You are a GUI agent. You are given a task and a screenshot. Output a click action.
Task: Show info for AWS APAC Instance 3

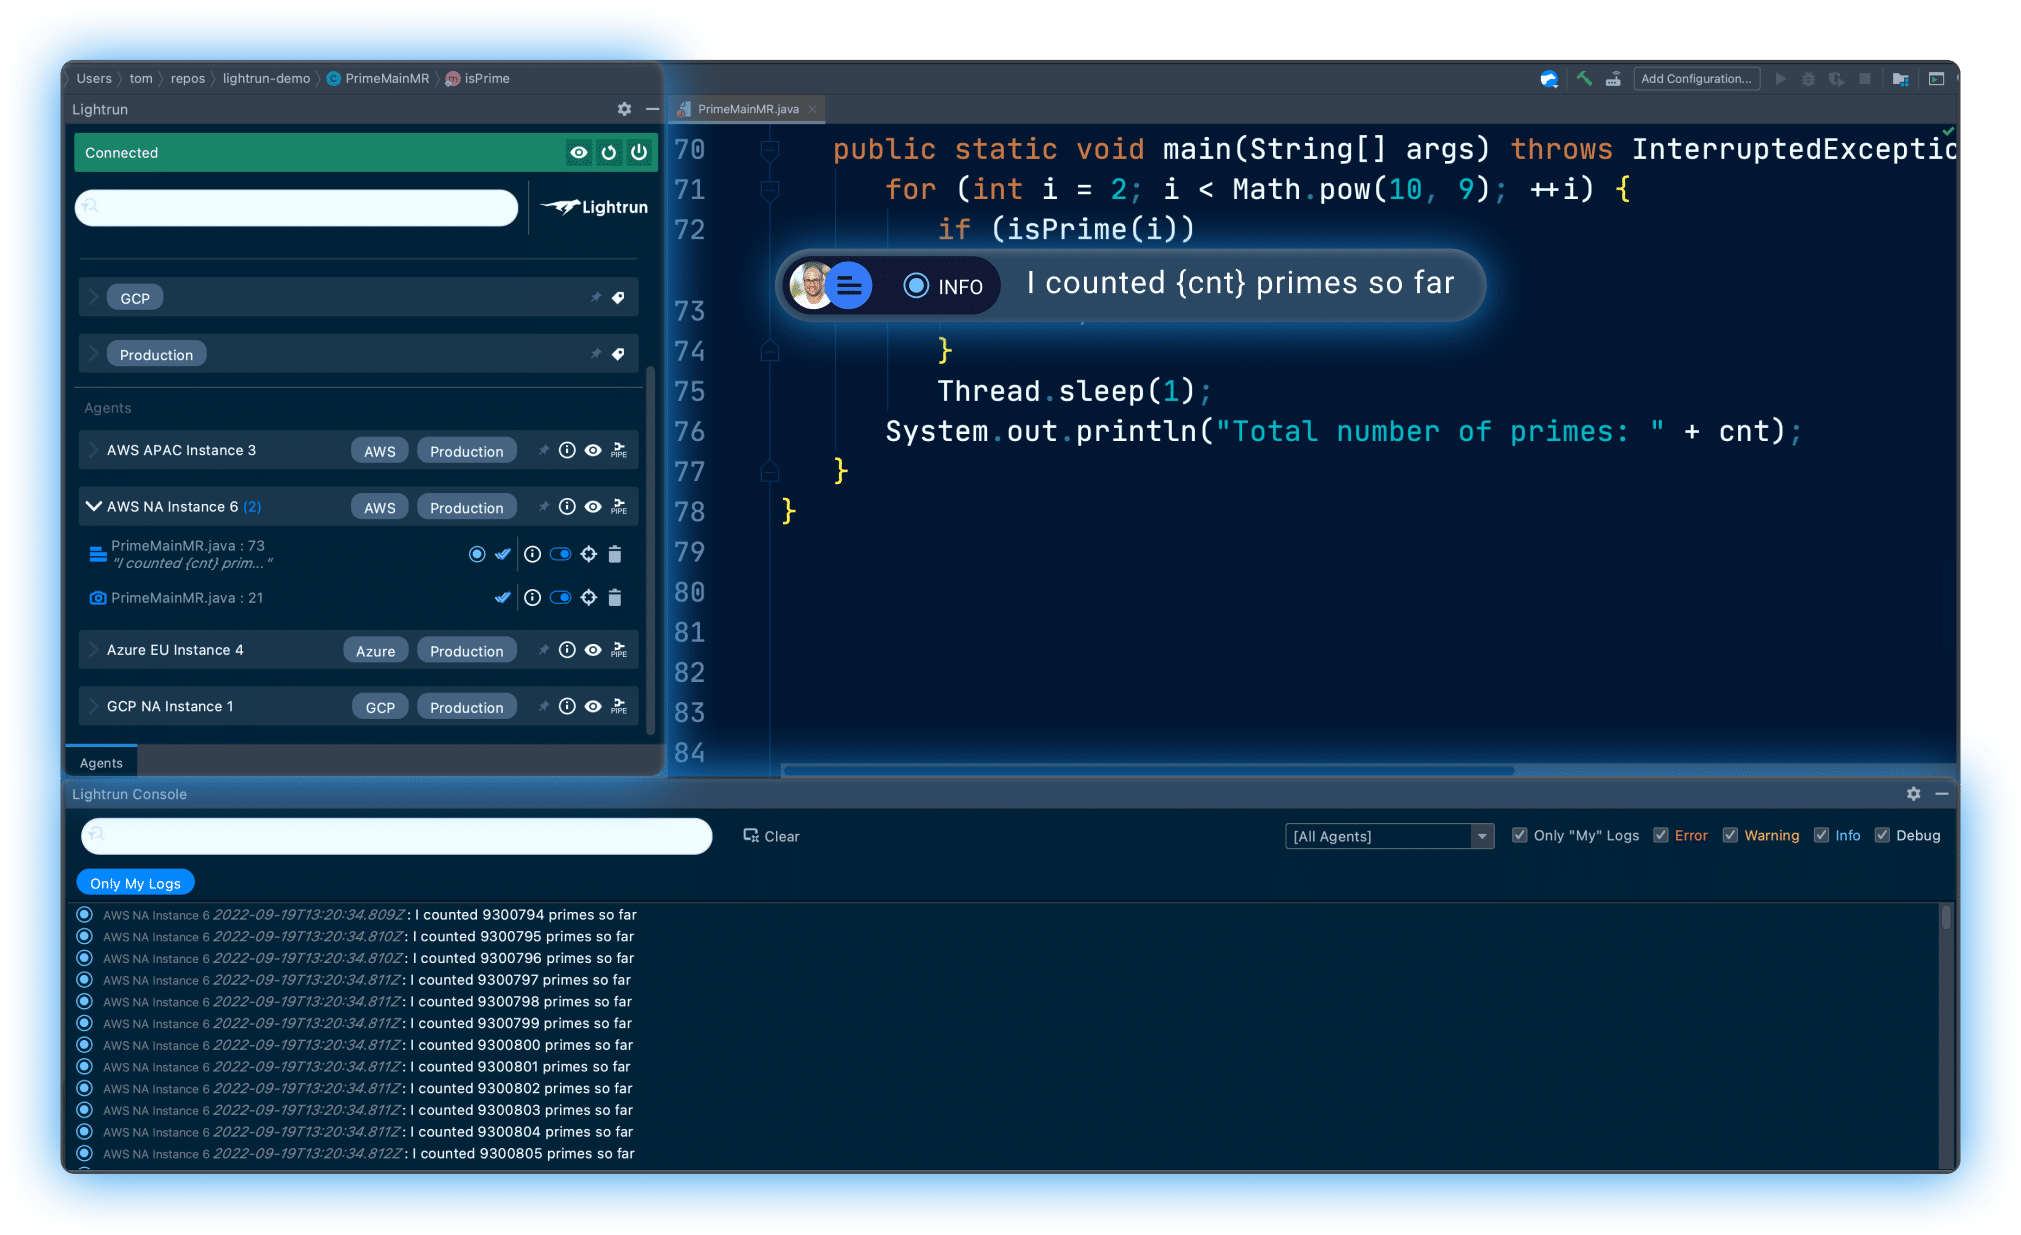567,450
